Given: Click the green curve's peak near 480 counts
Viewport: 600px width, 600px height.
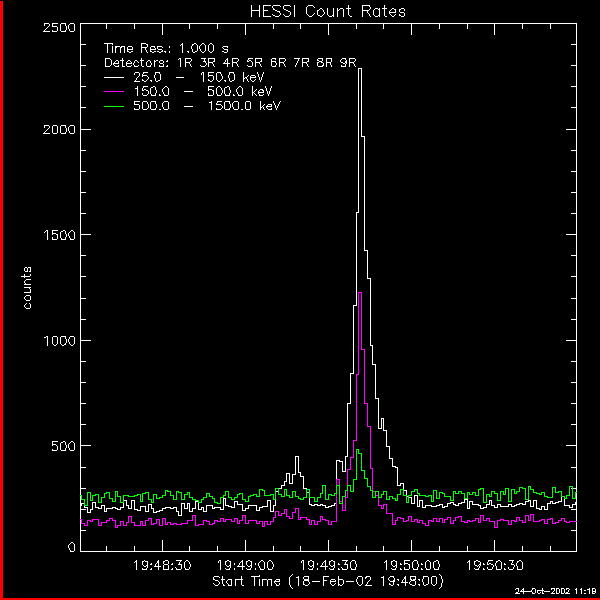Looking at the screenshot, I should click(358, 450).
